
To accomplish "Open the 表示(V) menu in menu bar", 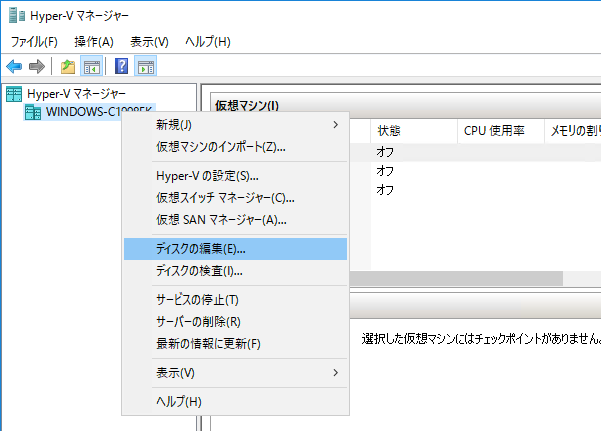I will click(149, 41).
